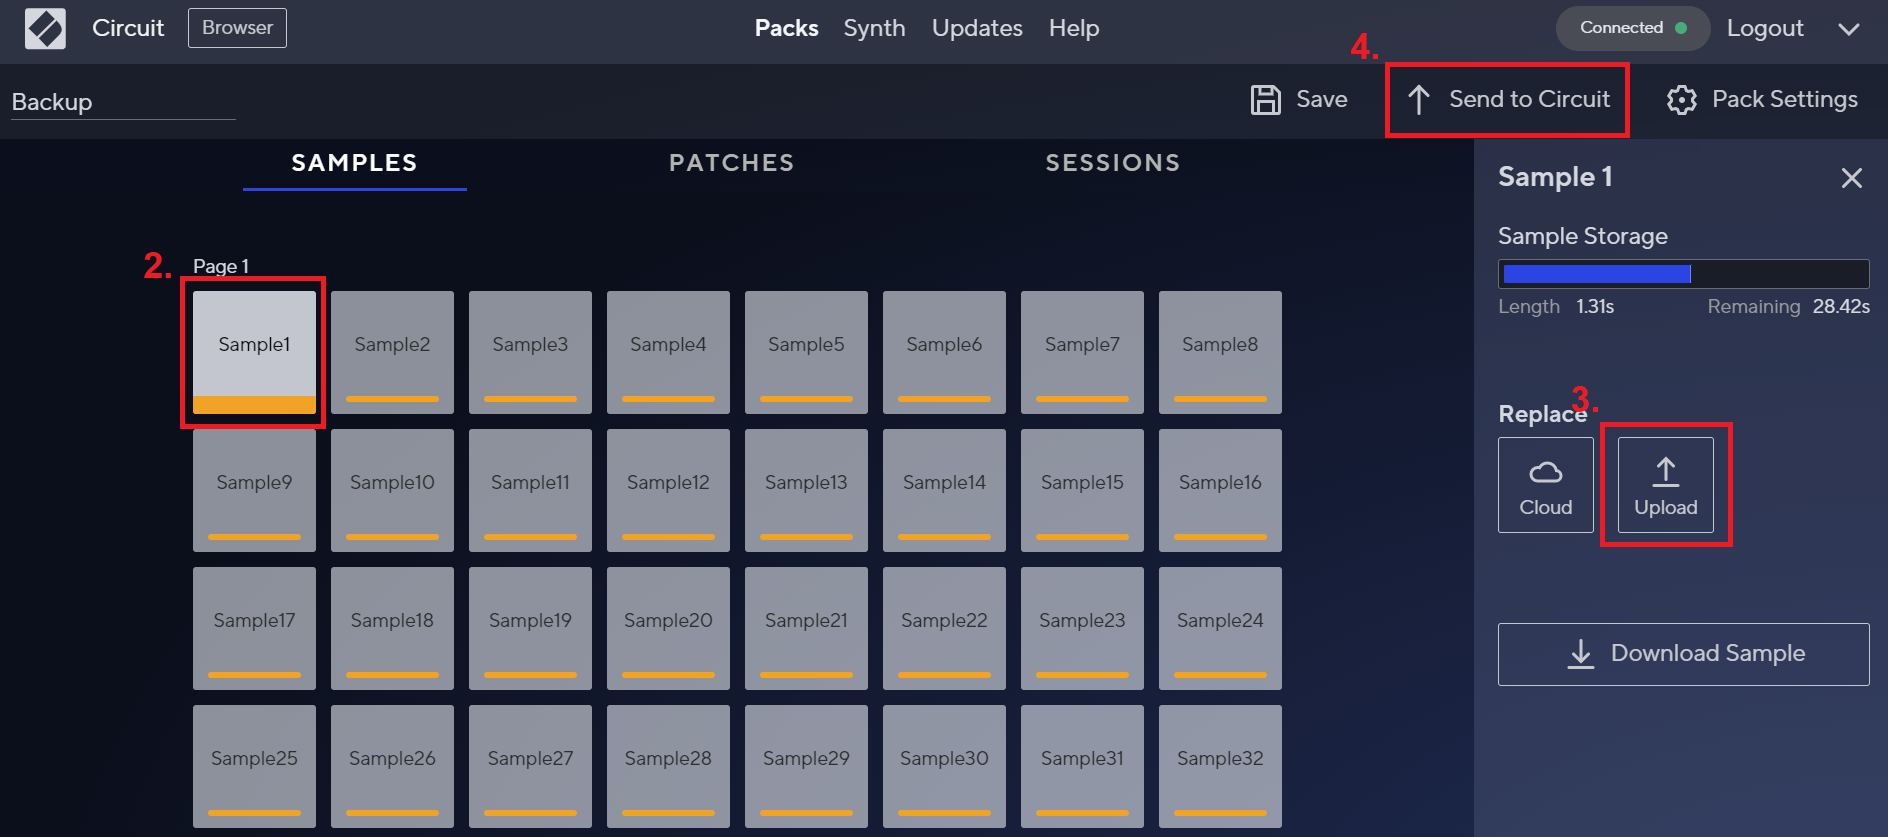Click the Save floppy disk icon

coord(1266,99)
